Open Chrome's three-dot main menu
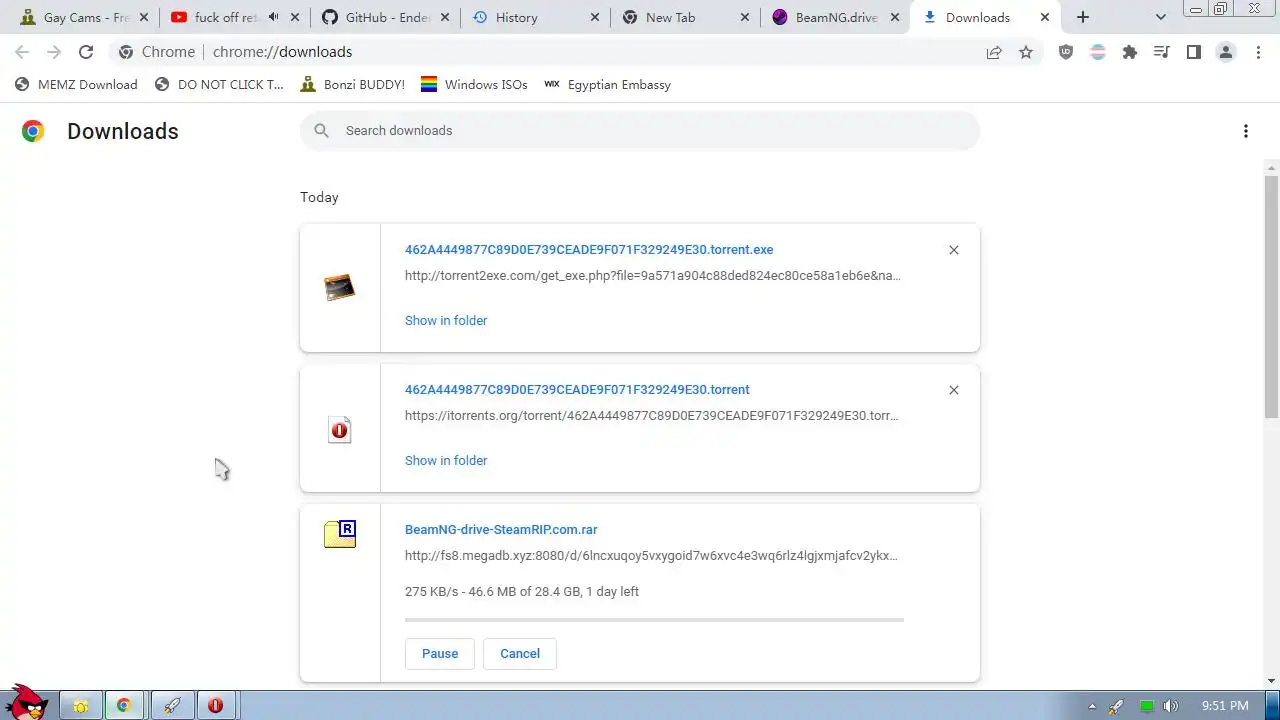Screen dimensions: 1280x720 [1258, 52]
